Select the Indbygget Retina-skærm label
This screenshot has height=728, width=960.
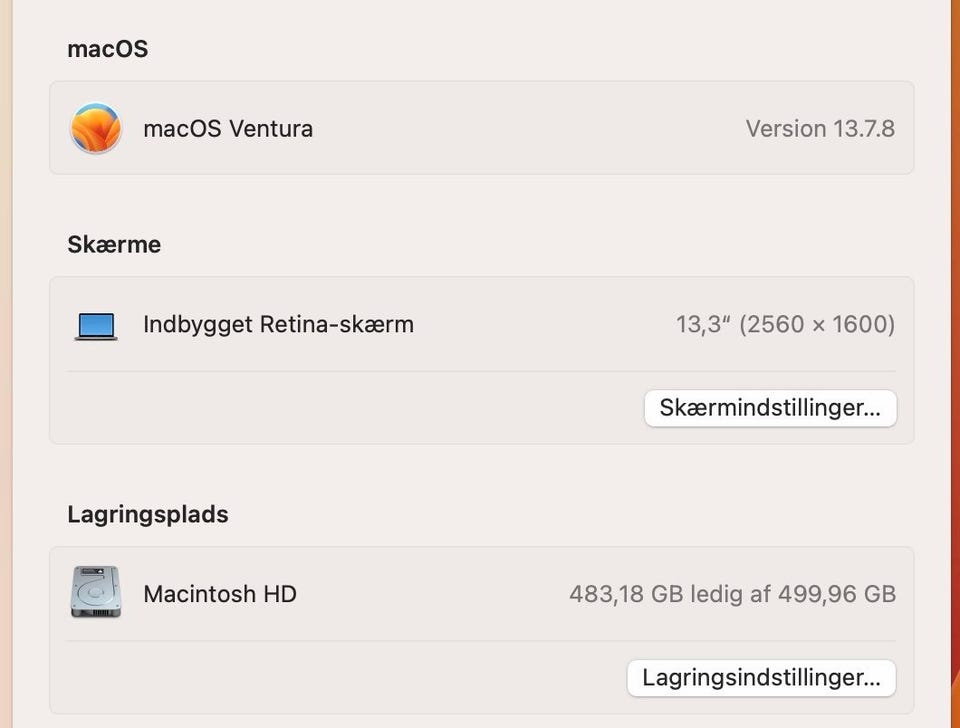click(278, 324)
